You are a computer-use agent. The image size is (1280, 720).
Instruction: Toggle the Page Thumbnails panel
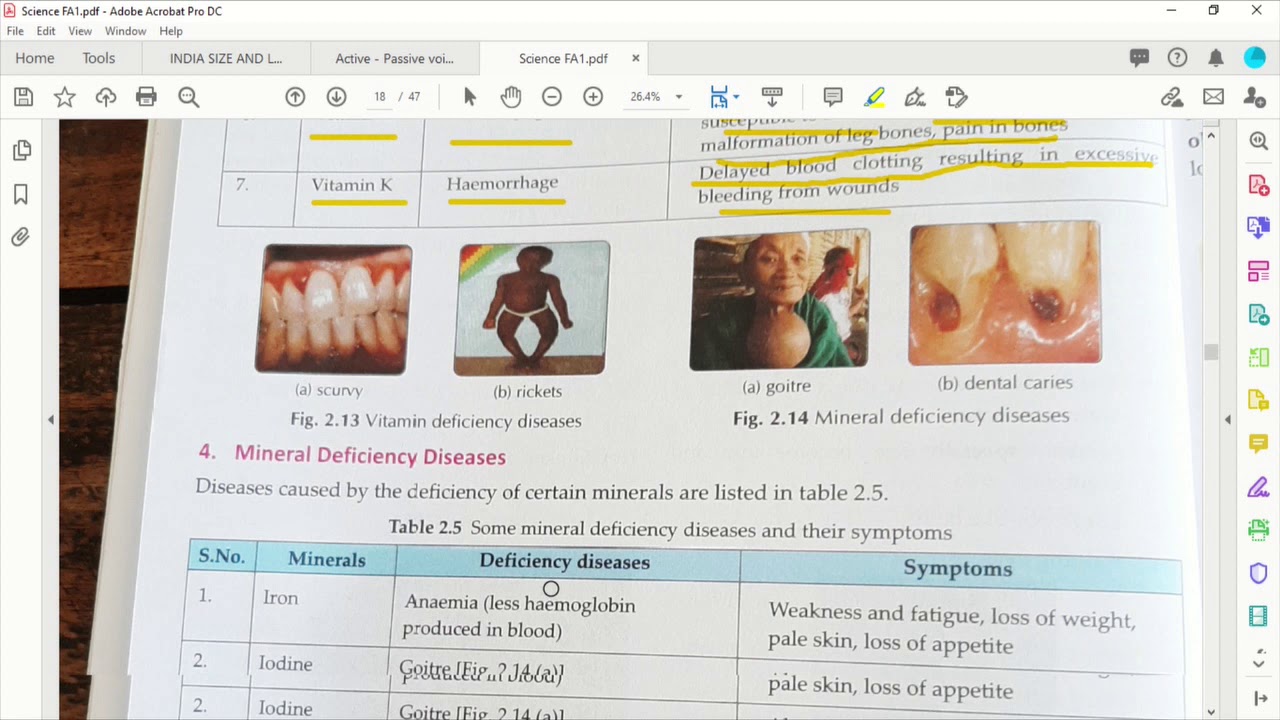[x=20, y=151]
